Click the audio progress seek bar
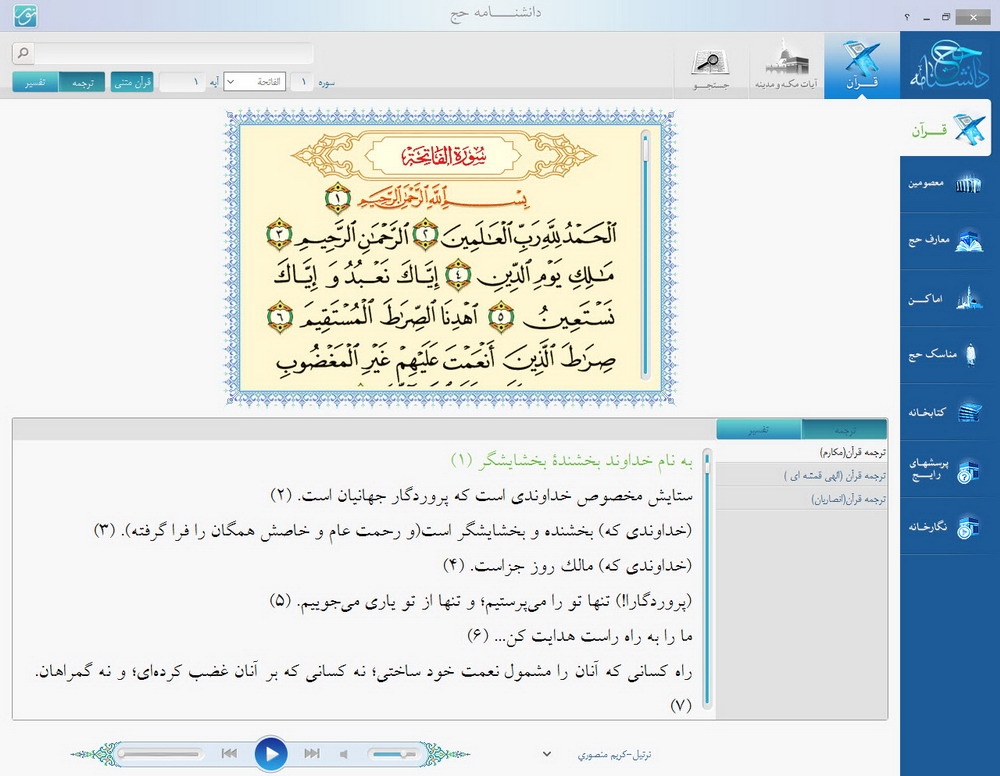This screenshot has height=776, width=1000. point(160,754)
